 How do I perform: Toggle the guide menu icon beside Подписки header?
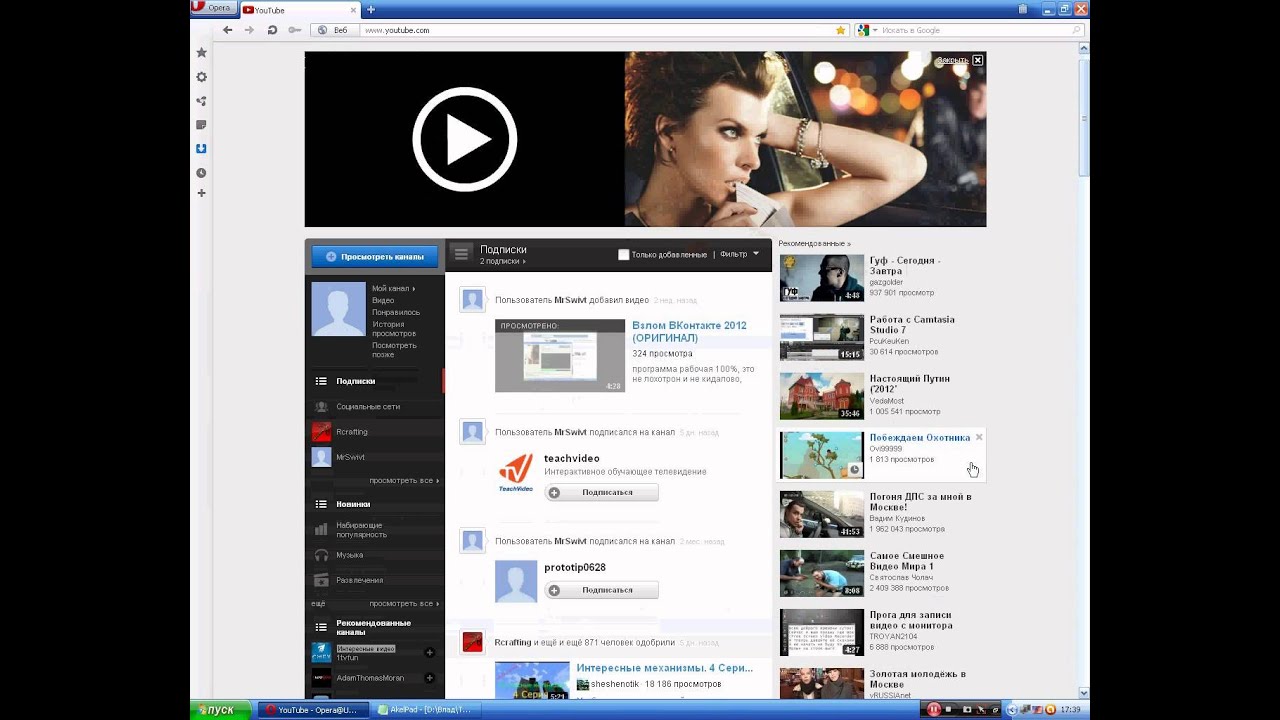[x=461, y=254]
